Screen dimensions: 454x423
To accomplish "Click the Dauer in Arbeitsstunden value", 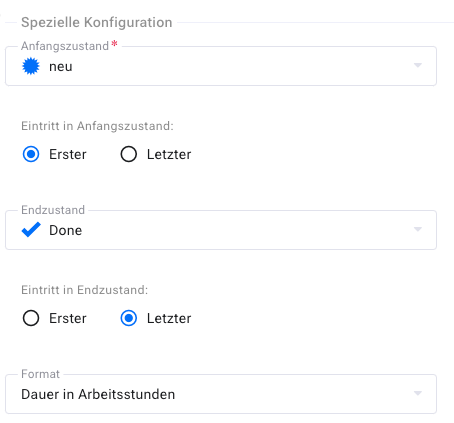I will [x=98, y=394].
